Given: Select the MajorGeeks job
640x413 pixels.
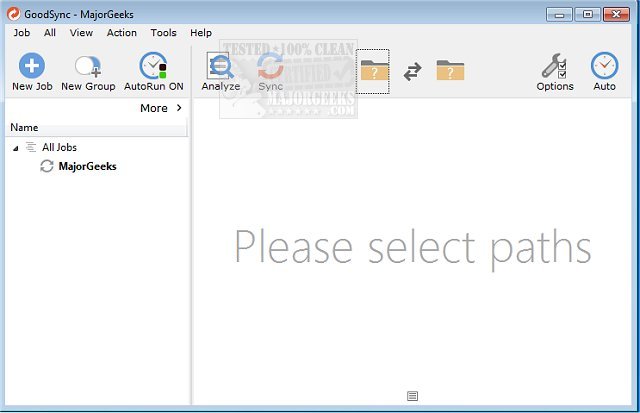Looking at the screenshot, I should [87, 166].
